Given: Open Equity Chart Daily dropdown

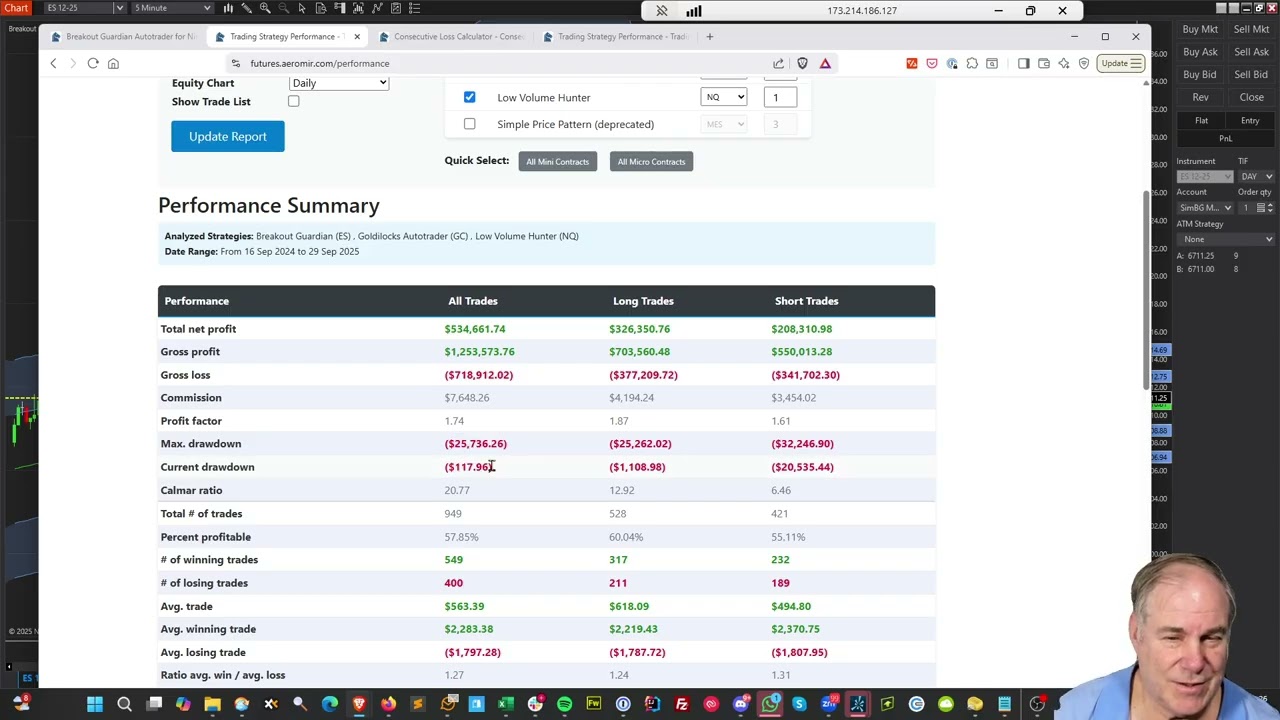Looking at the screenshot, I should 339,83.
